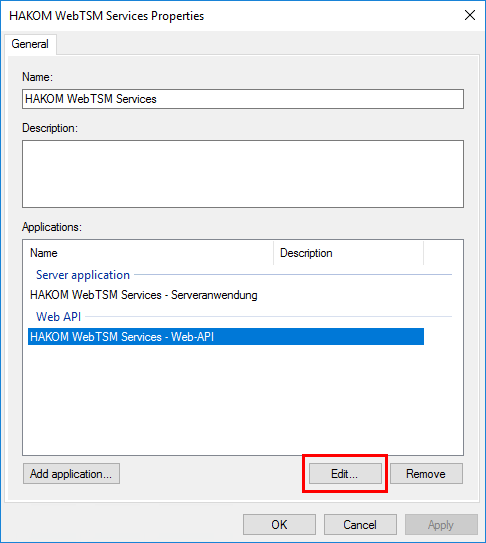Click the dialog title bar text
The width and height of the screenshot is (486, 543).
click(107, 16)
